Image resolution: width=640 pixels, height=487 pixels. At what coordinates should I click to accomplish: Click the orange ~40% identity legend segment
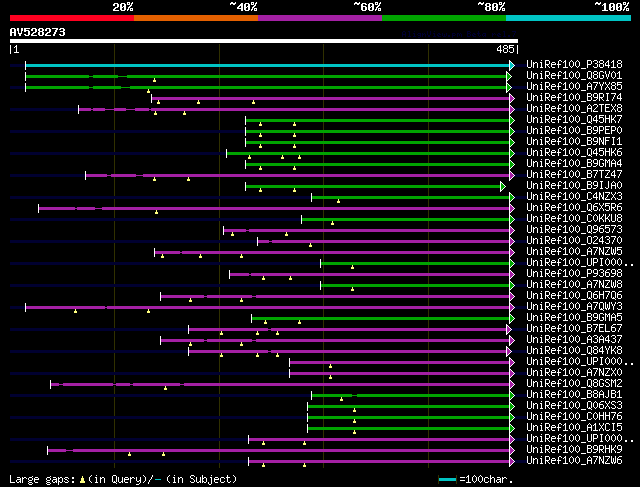pos(196,18)
